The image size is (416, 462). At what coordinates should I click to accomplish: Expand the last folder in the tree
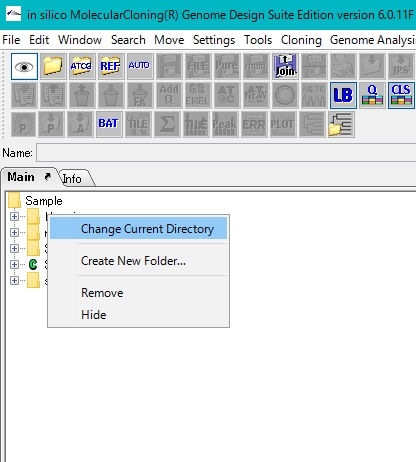pos(14,280)
